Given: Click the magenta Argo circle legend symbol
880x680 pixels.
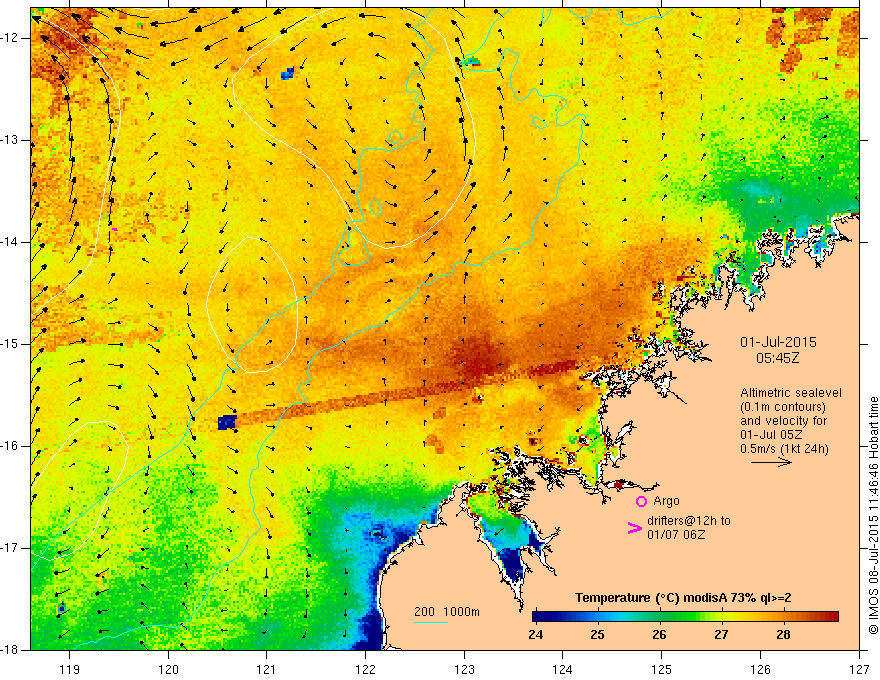Looking at the screenshot, I should (641, 501).
